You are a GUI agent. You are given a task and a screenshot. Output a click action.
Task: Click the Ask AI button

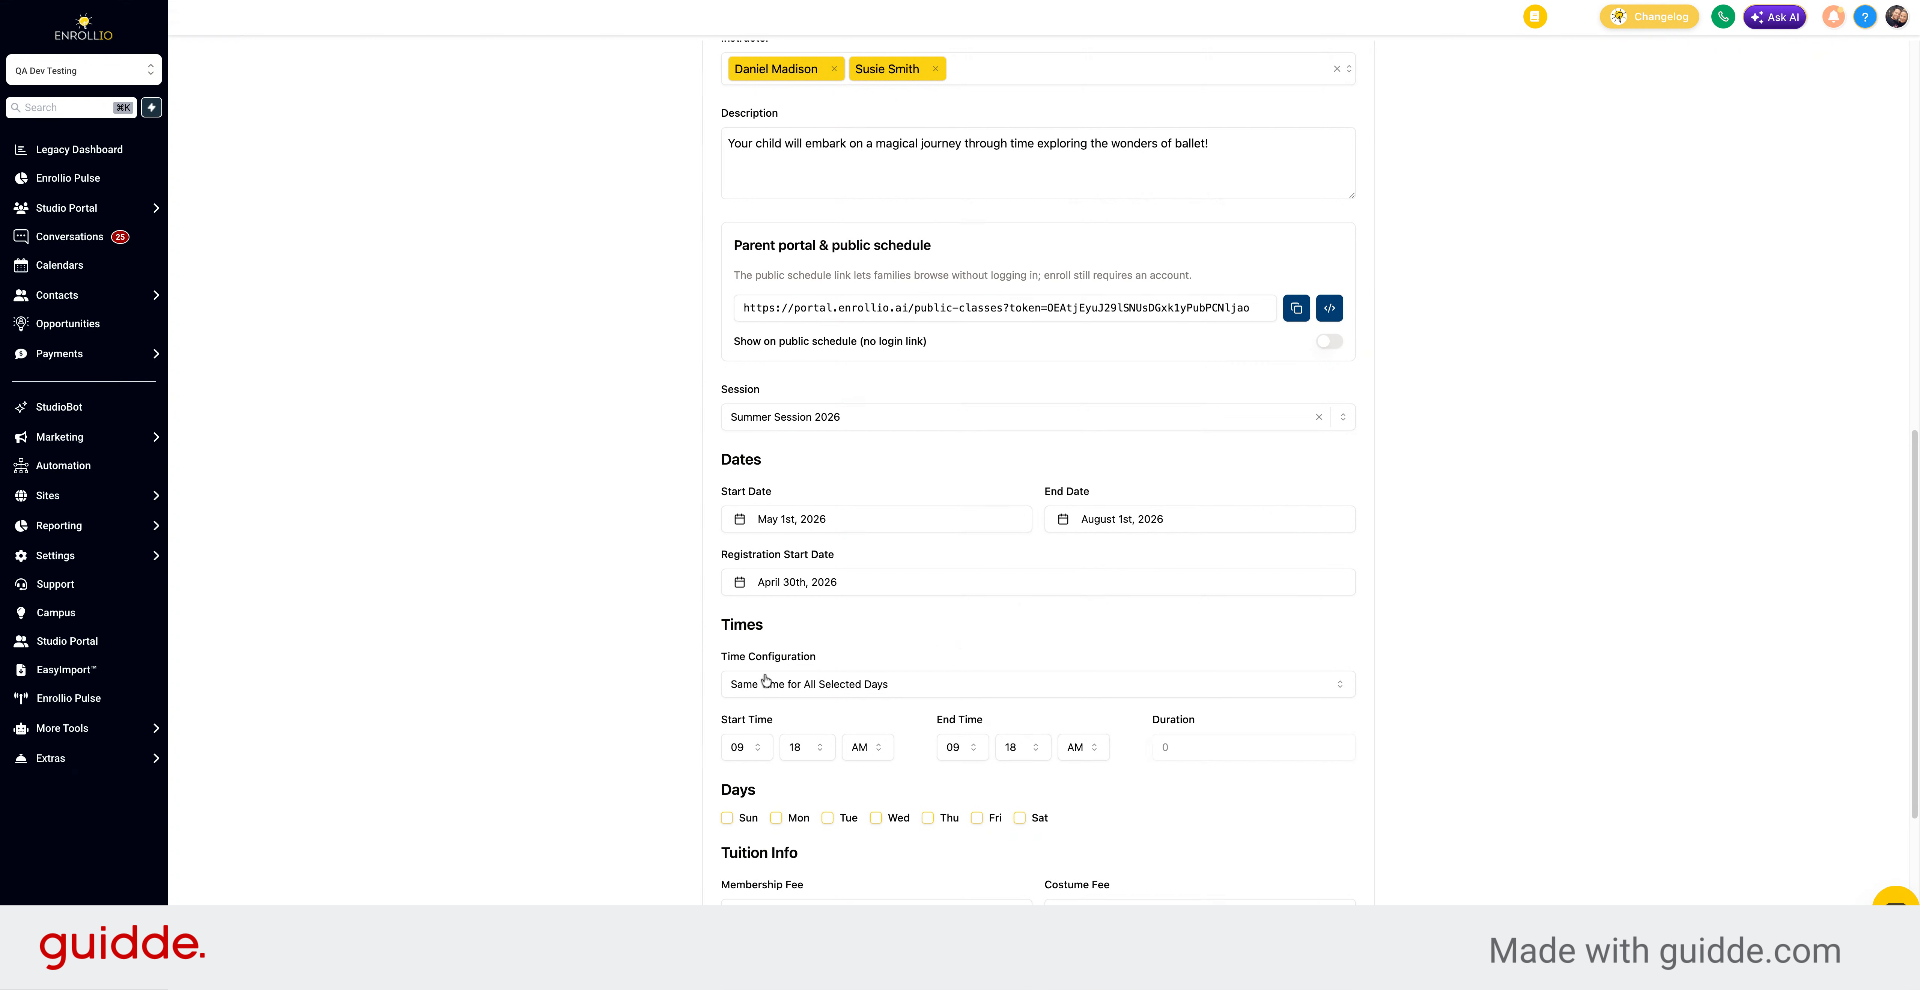pos(1775,17)
